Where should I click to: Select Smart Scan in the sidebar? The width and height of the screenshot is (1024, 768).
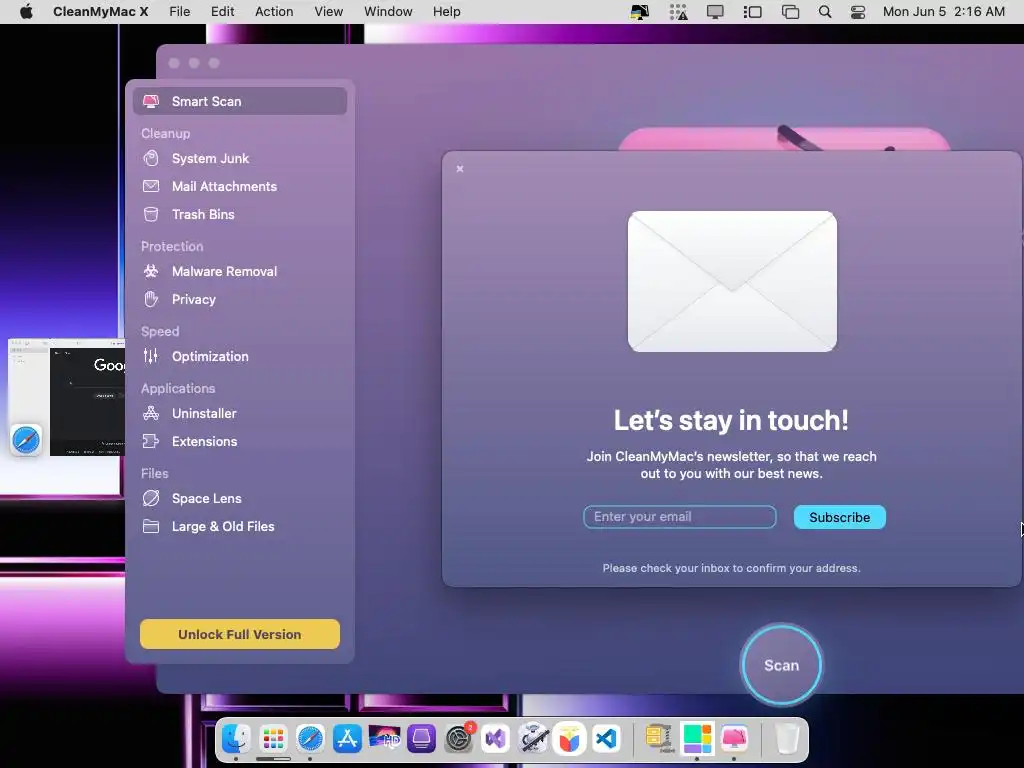click(x=240, y=101)
